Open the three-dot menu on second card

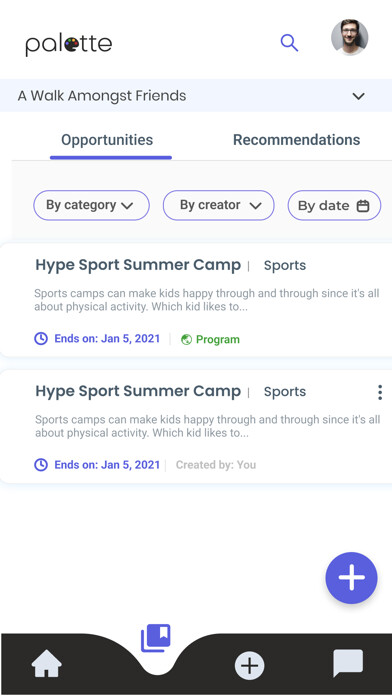(x=380, y=392)
